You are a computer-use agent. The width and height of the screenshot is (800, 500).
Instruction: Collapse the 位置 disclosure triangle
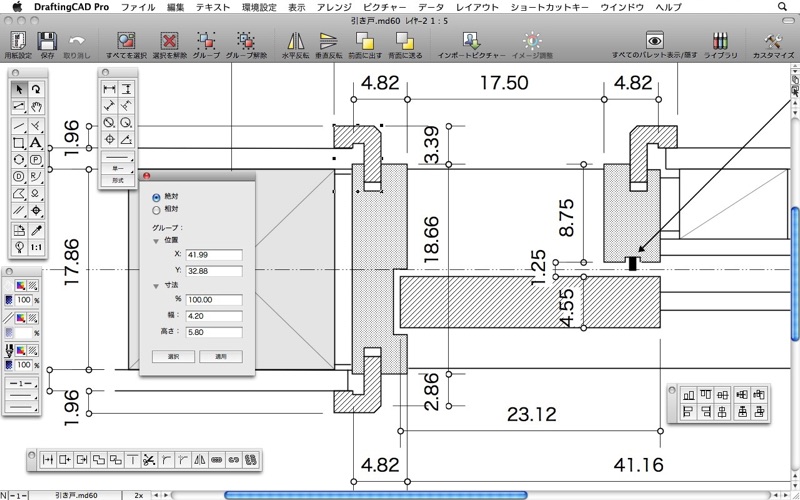click(155, 240)
